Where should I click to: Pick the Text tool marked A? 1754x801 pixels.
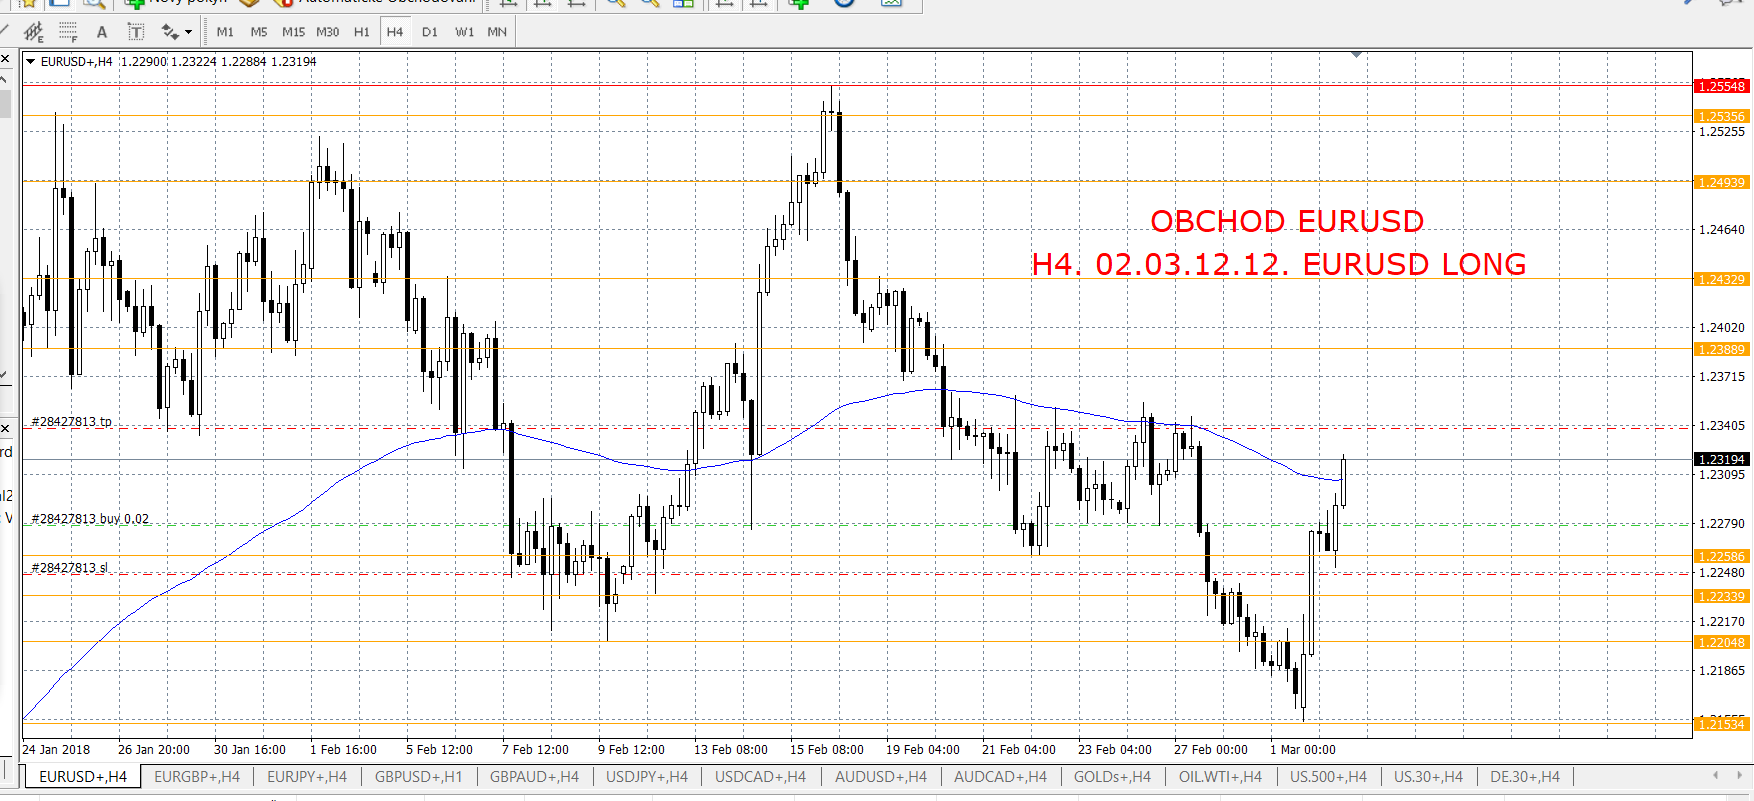click(101, 32)
